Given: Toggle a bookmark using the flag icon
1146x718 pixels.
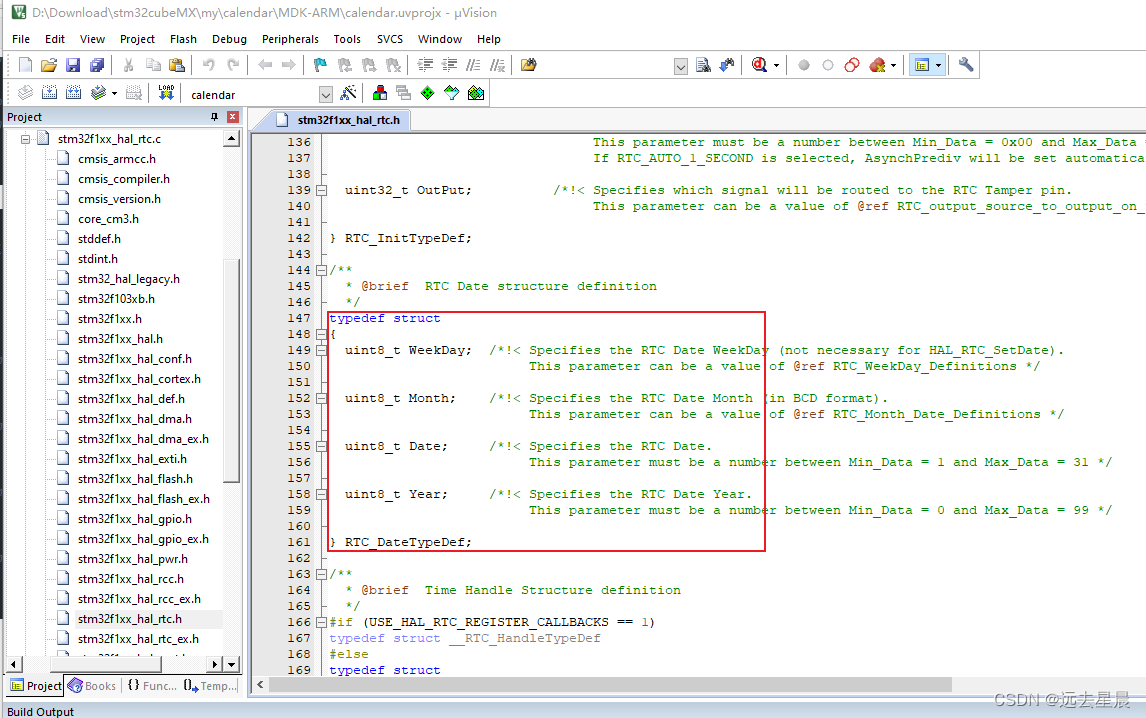Looking at the screenshot, I should [x=319, y=64].
